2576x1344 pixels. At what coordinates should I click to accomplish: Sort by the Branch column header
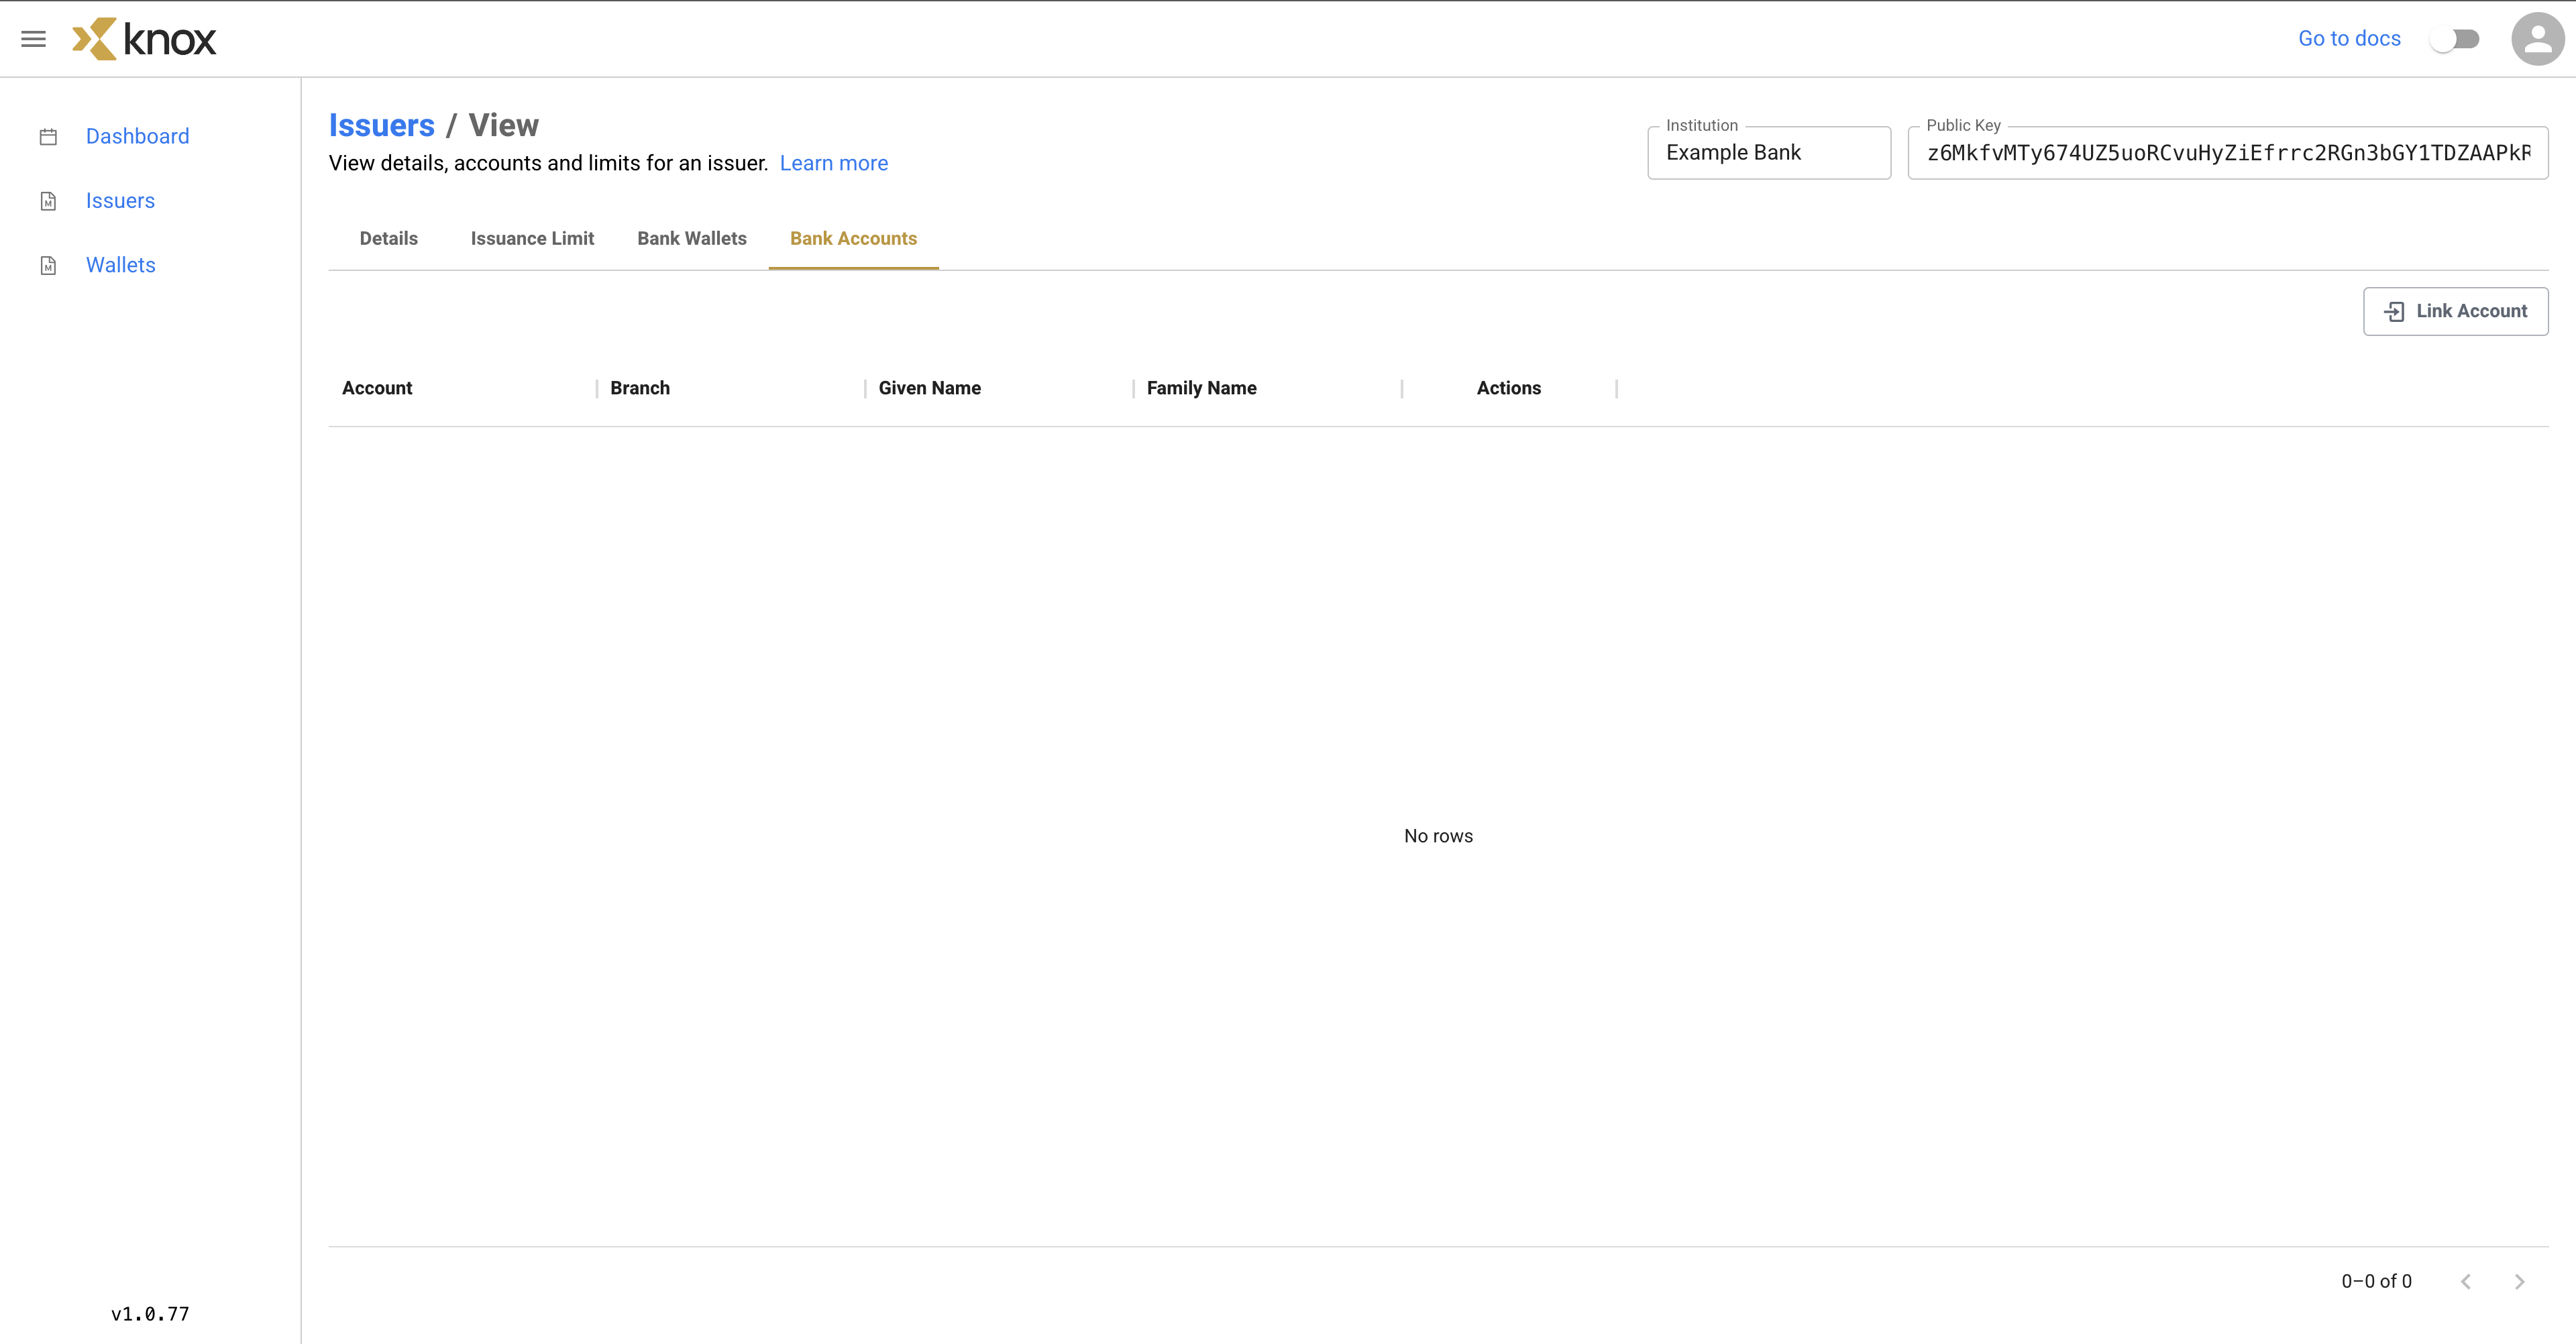click(640, 388)
